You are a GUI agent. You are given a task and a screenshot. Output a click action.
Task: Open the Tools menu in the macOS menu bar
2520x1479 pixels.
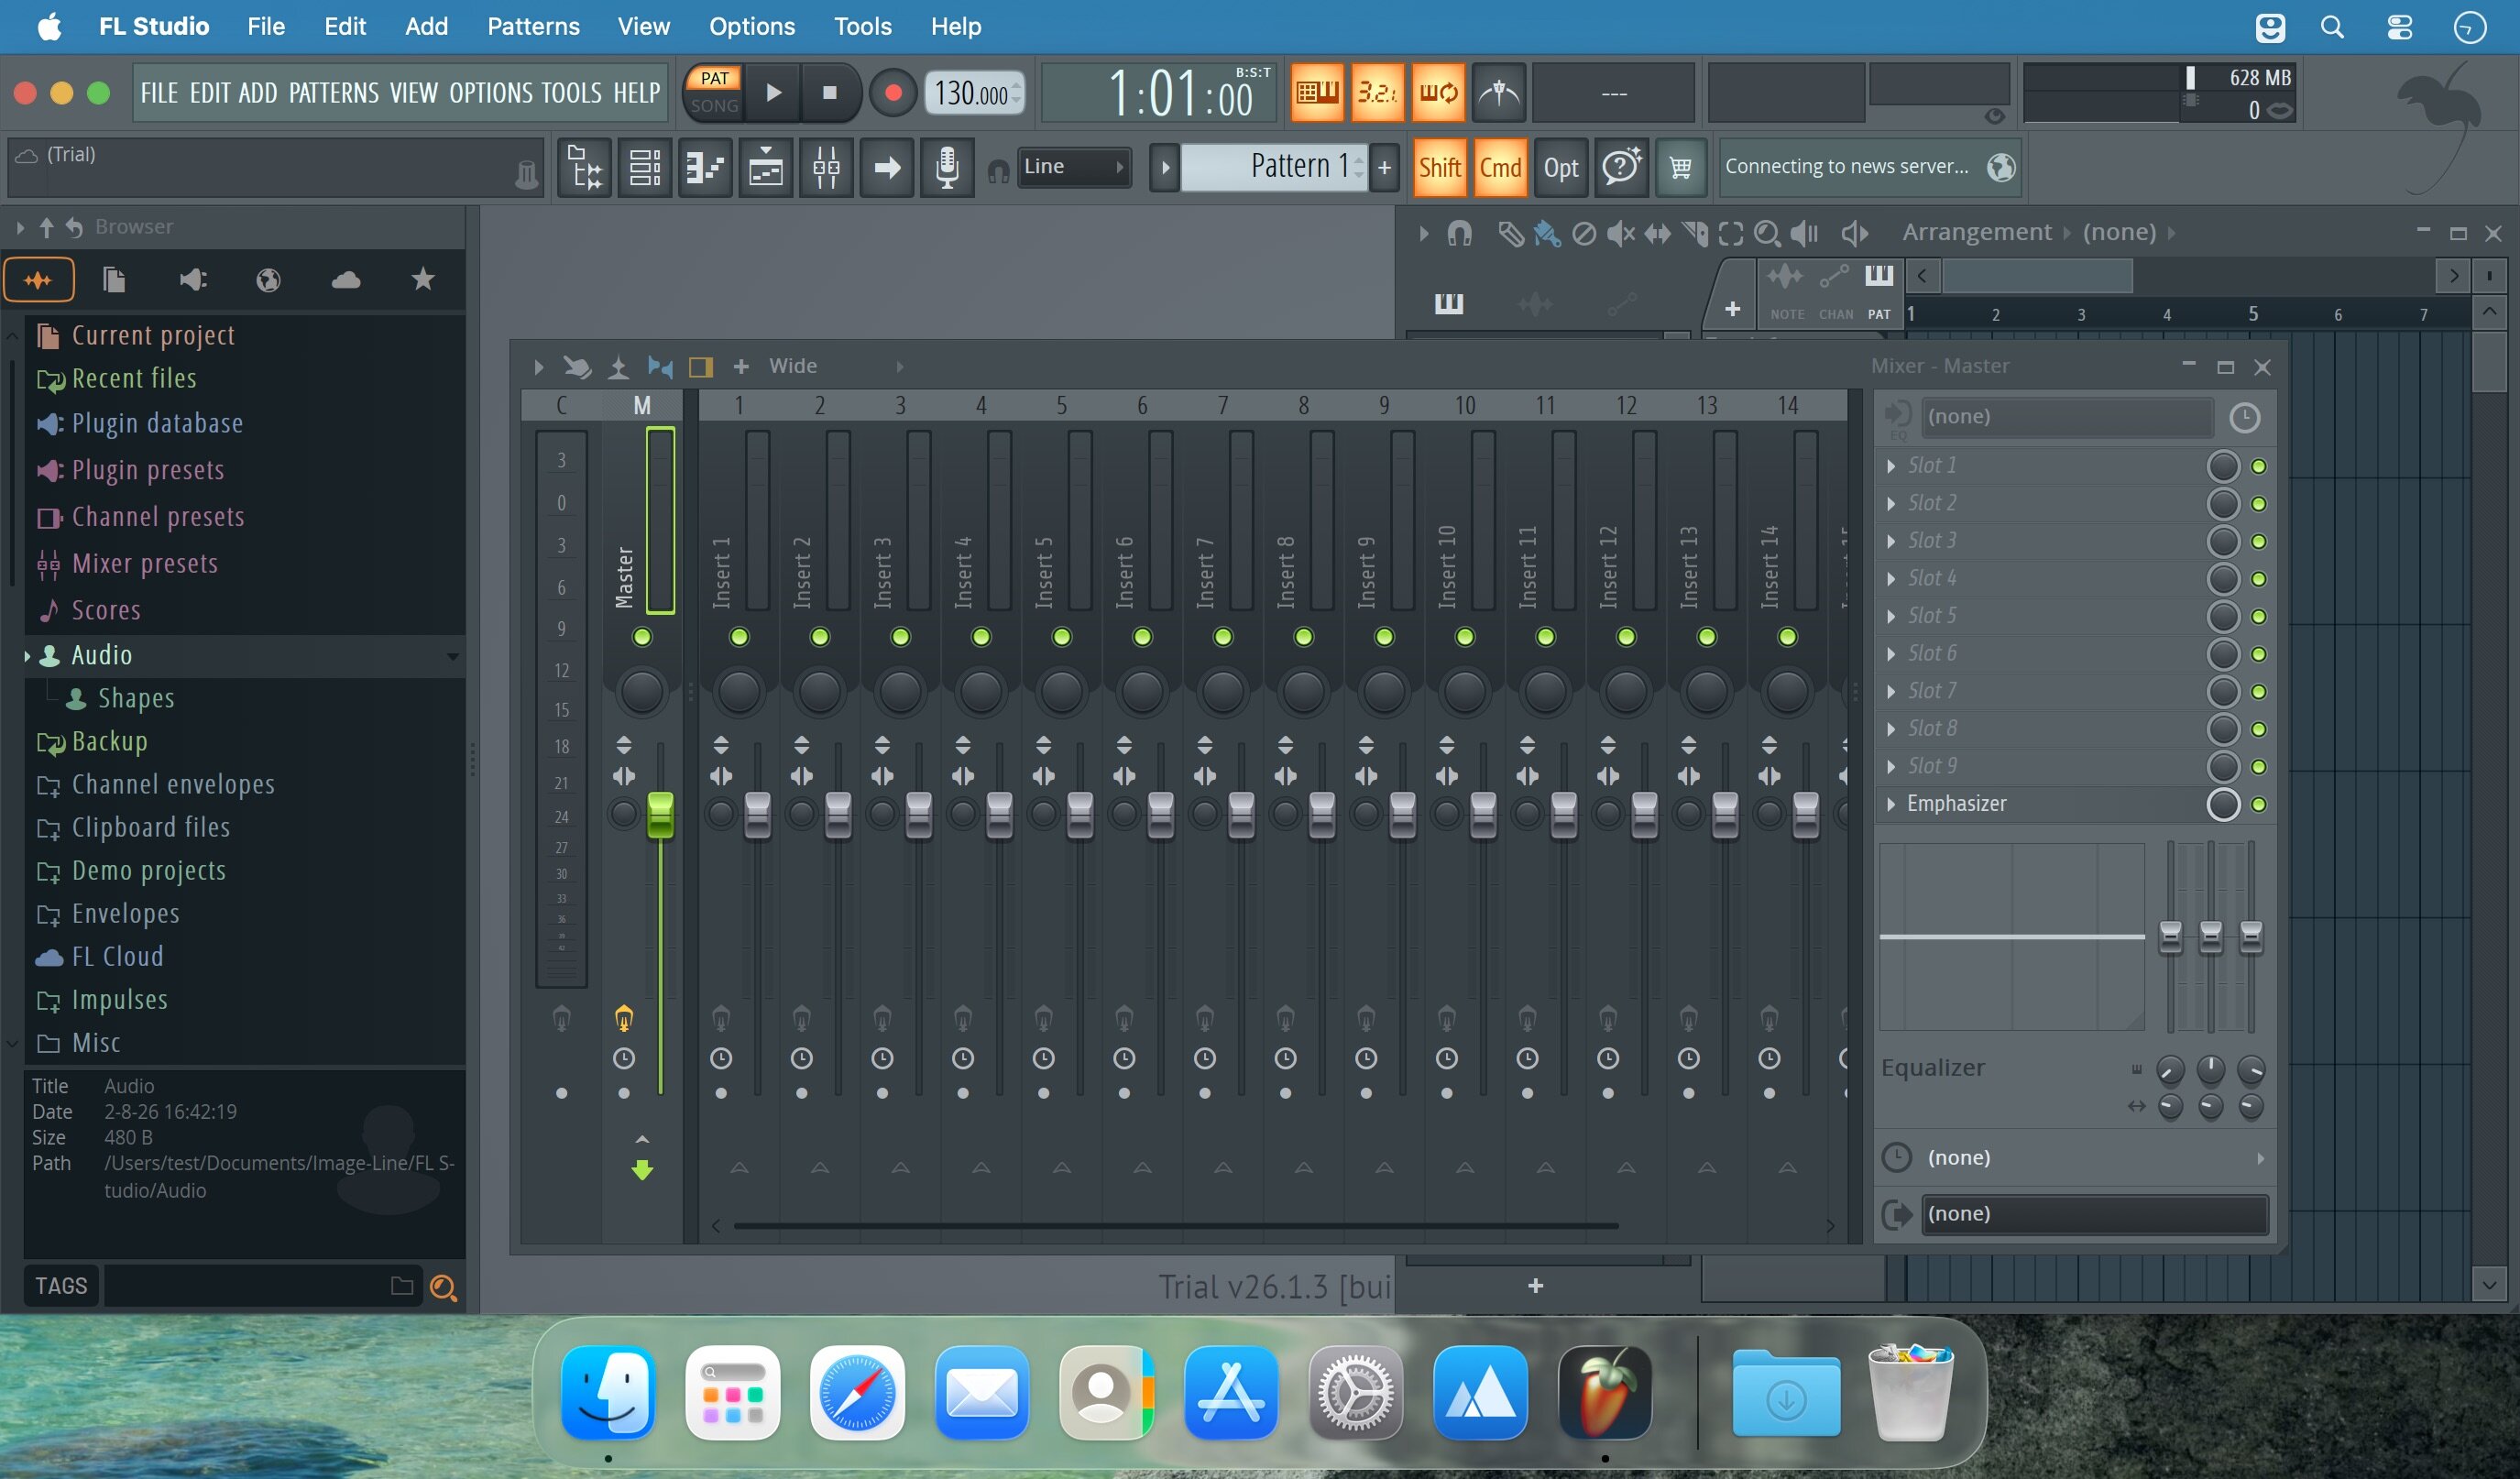coord(862,27)
